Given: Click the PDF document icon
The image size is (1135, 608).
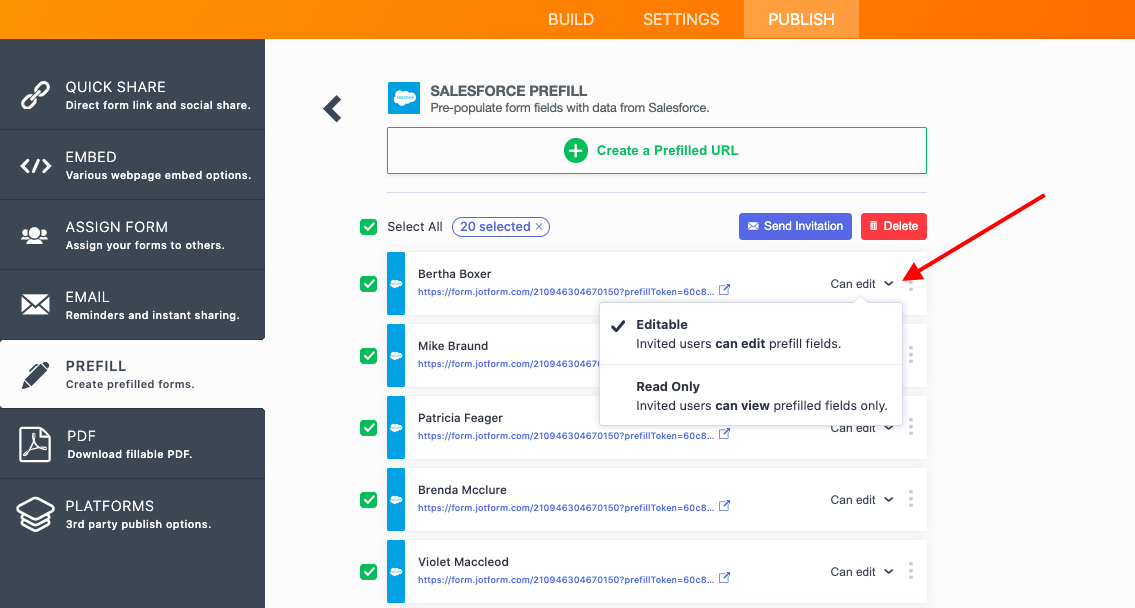Looking at the screenshot, I should 35,444.
